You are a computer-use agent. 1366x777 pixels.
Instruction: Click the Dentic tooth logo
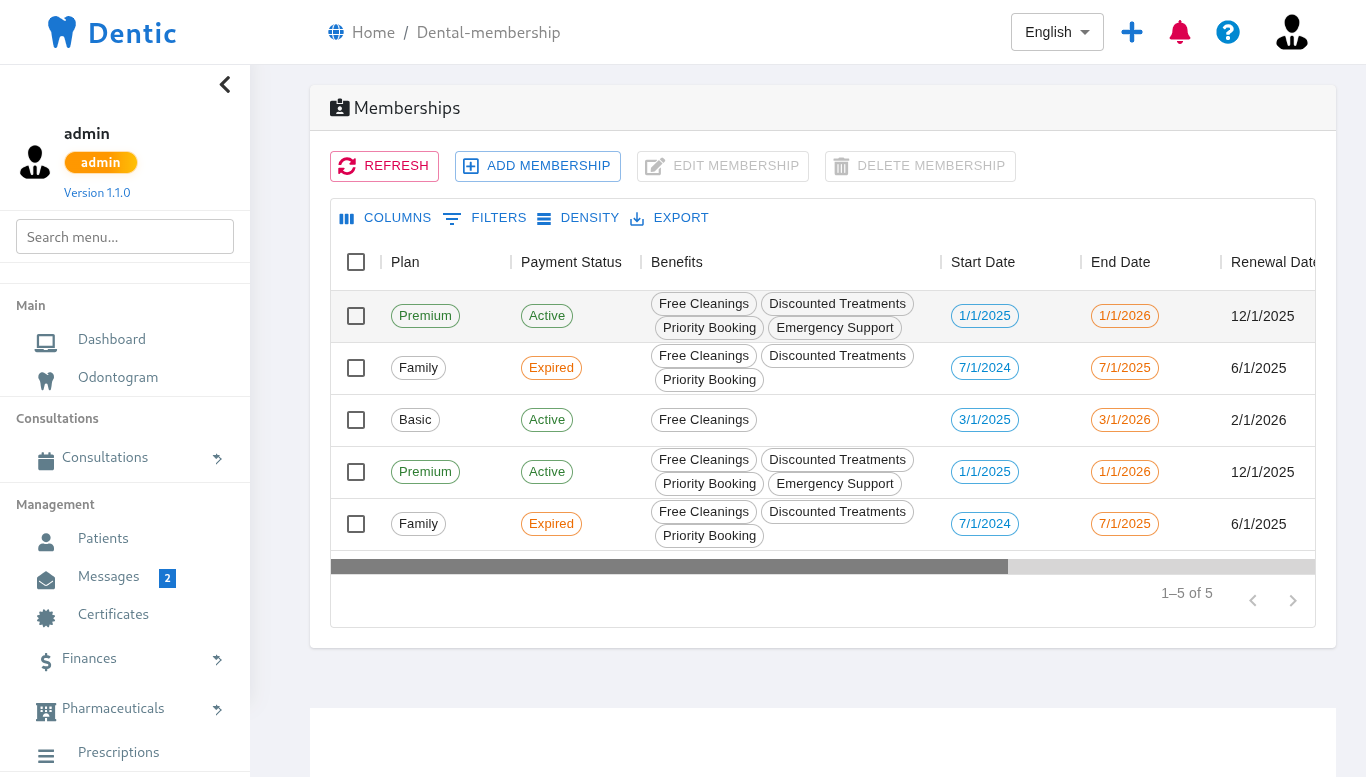click(x=62, y=32)
